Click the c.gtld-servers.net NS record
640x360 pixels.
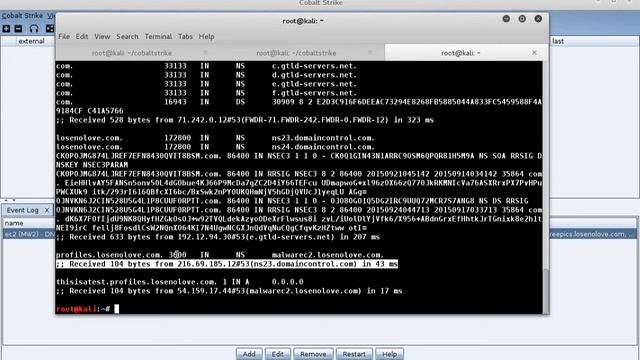[x=206, y=66]
